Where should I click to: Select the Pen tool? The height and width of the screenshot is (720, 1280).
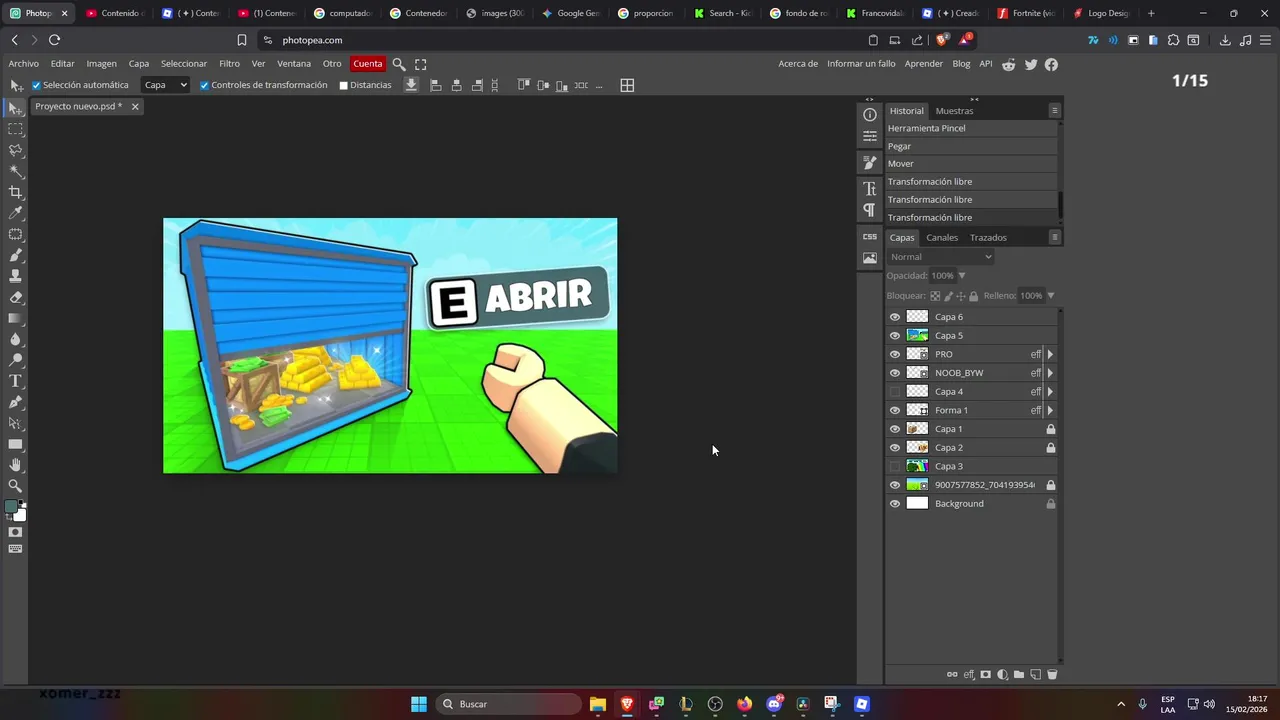(x=15, y=402)
